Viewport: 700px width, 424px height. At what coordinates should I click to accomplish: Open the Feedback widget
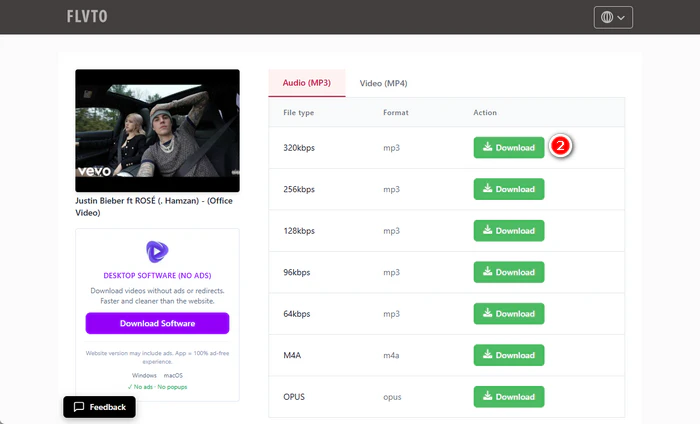click(100, 407)
